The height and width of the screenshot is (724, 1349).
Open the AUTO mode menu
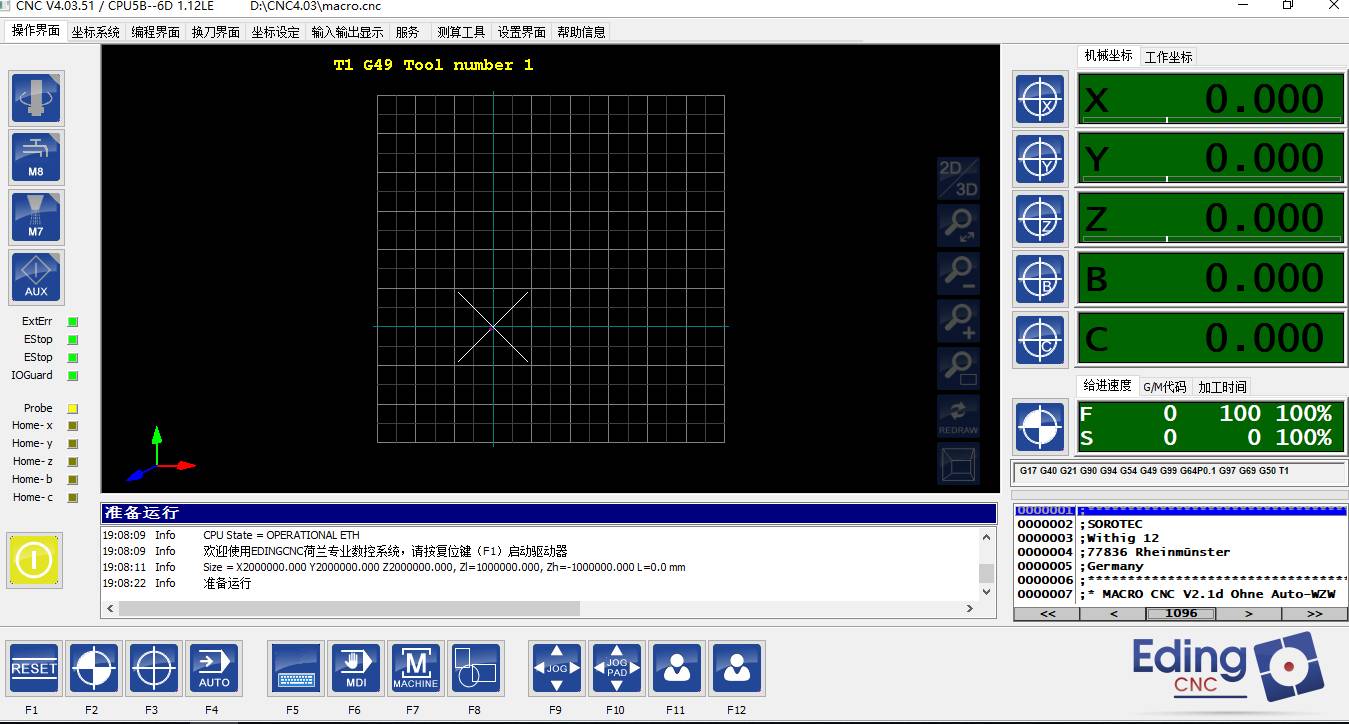[214, 668]
